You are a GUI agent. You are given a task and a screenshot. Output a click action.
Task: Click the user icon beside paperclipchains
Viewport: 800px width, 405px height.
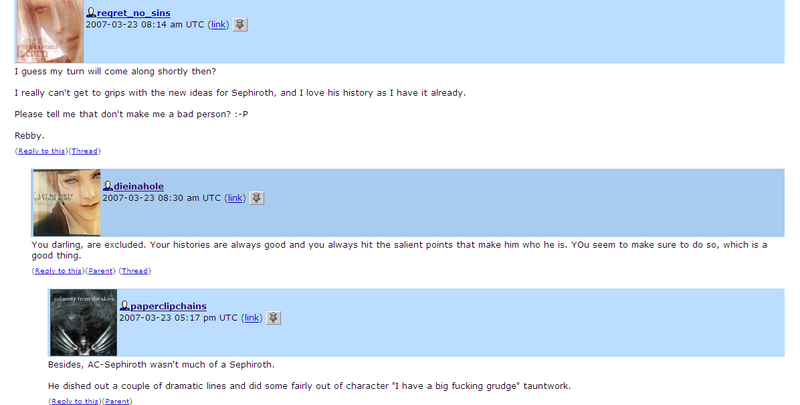(124, 306)
